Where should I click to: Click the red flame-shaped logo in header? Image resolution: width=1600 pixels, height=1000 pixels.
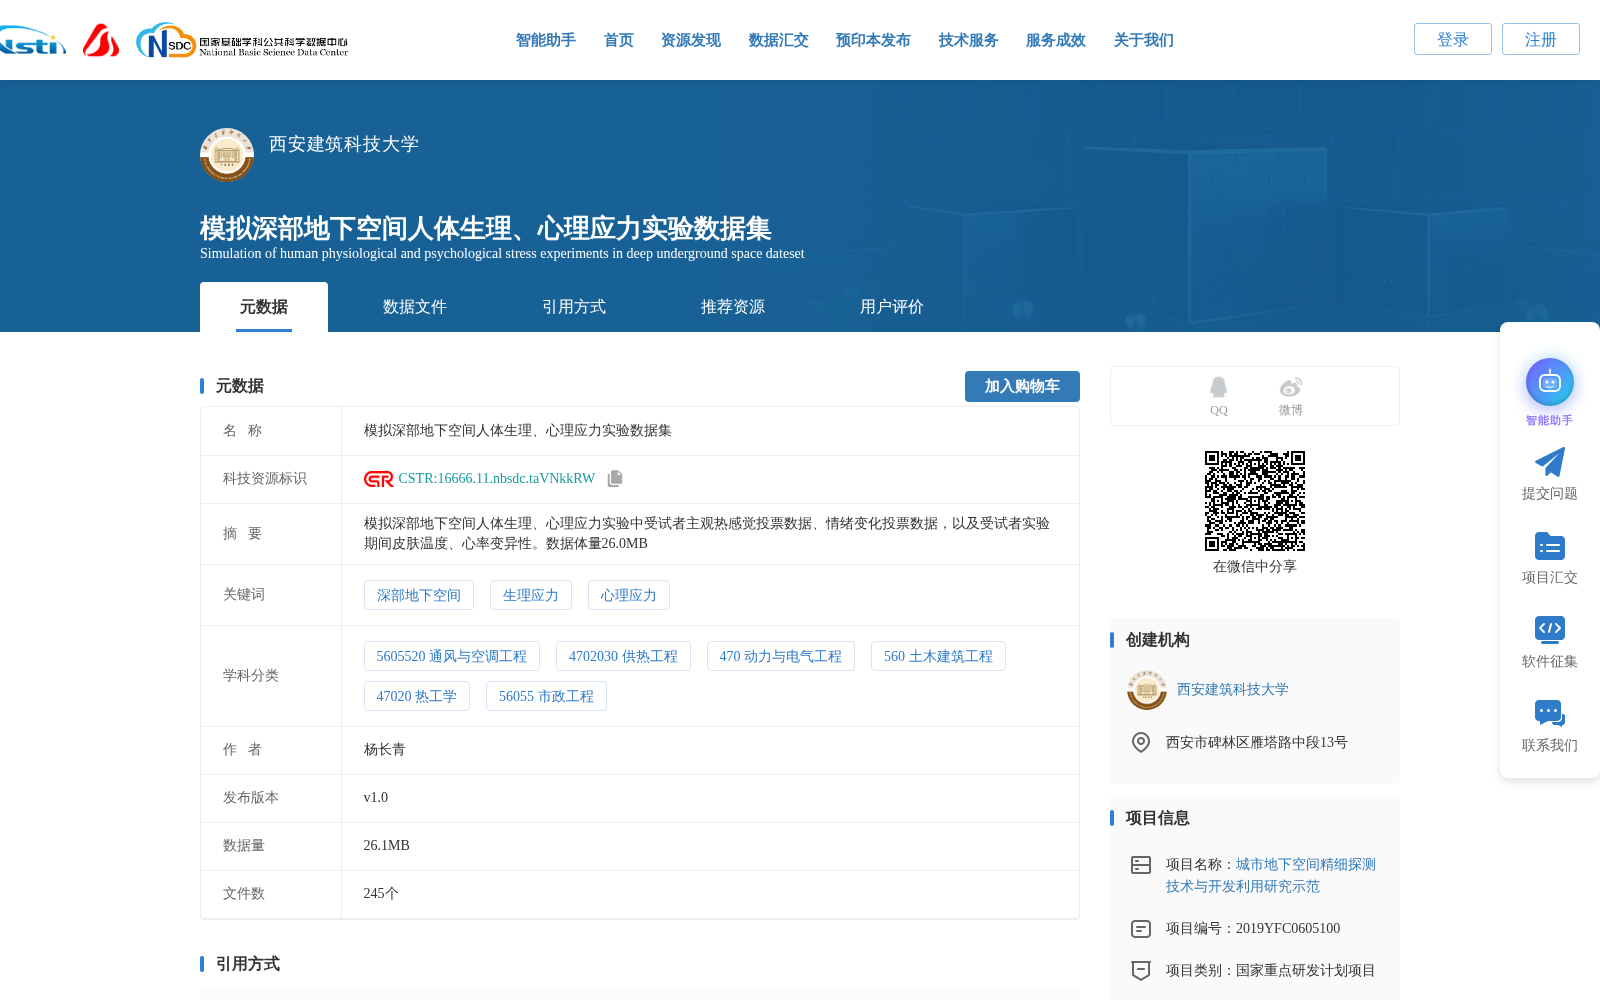pyautogui.click(x=101, y=40)
